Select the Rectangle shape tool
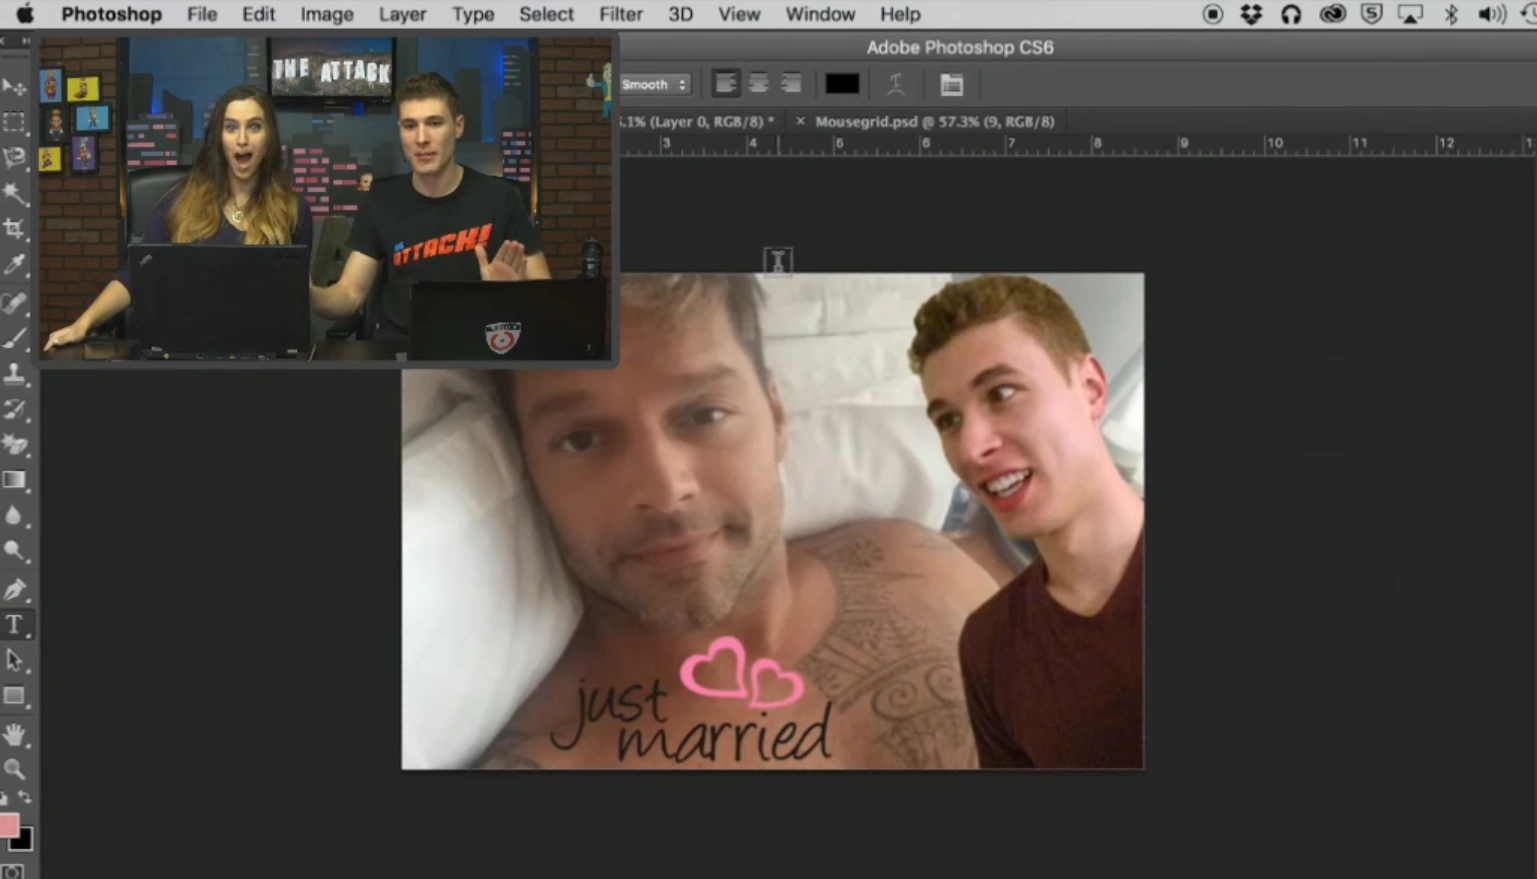Viewport: 1537px width, 879px height. click(x=14, y=696)
